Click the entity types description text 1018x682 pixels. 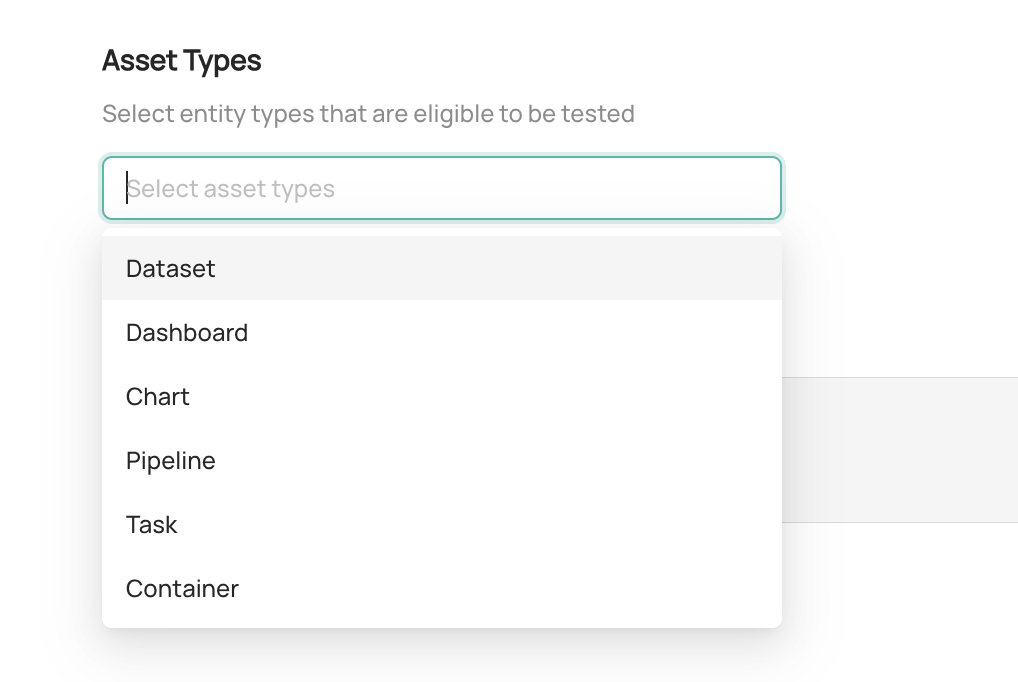[x=368, y=114]
